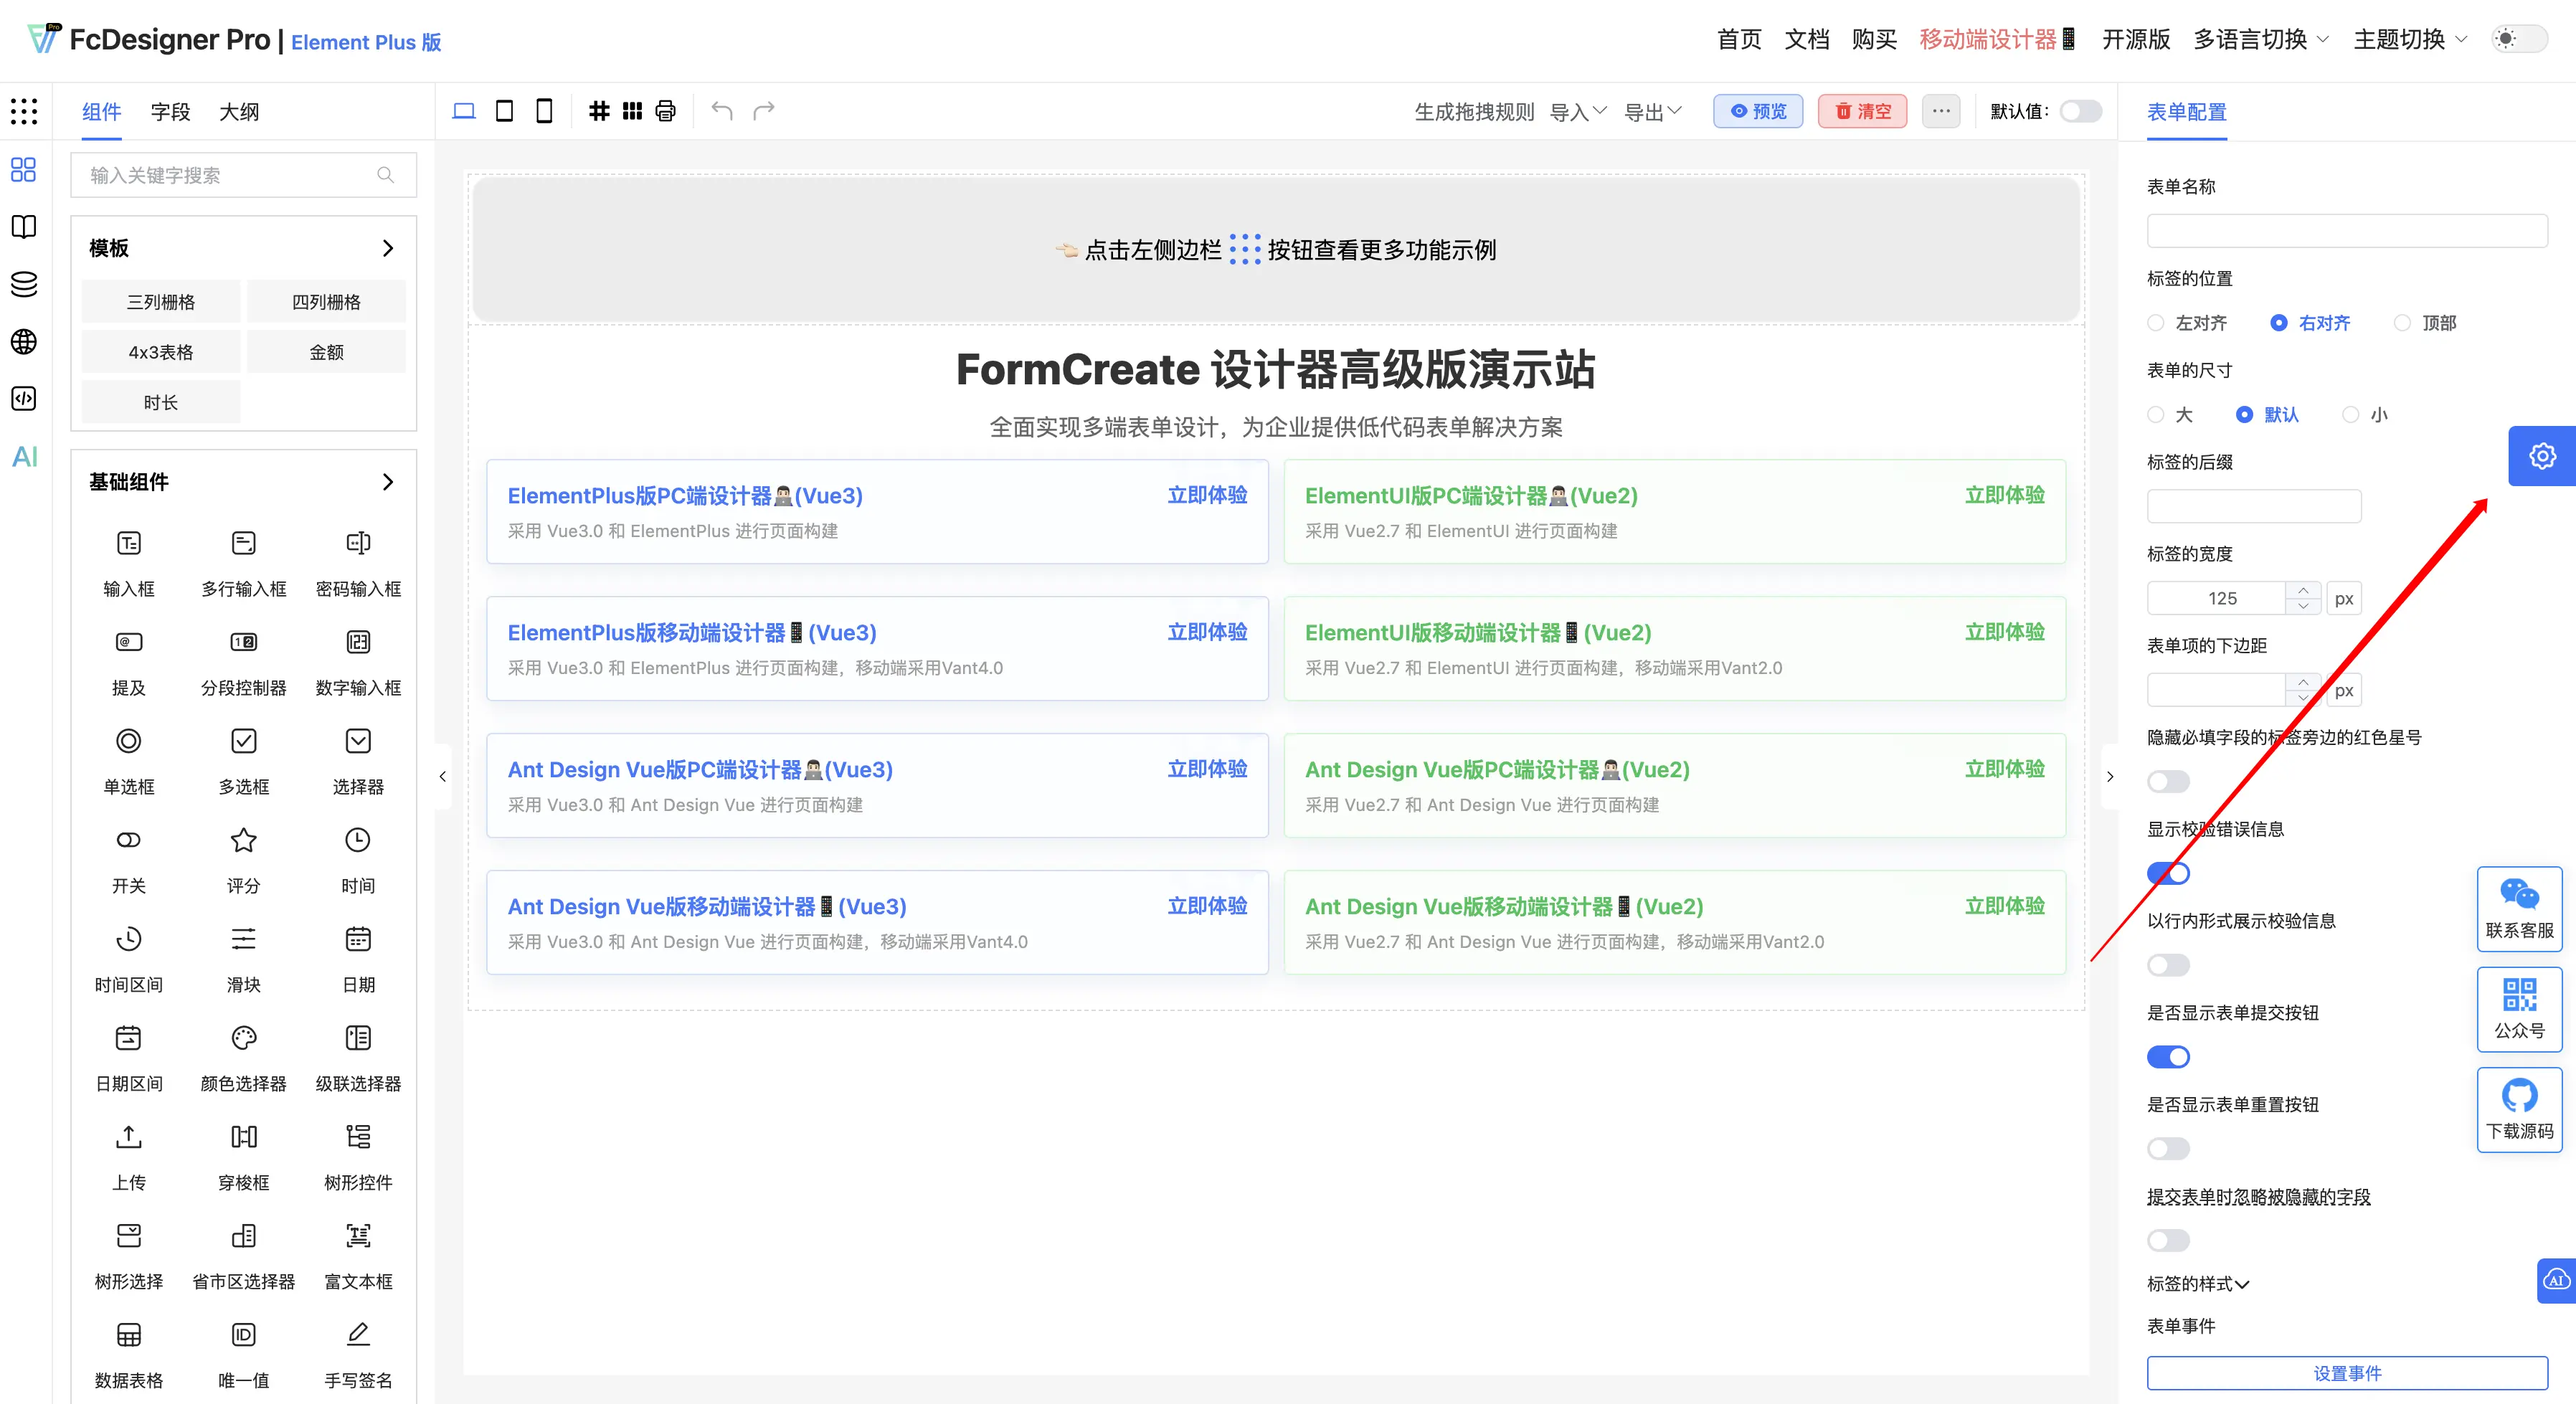
Task: Switch to the tablet device preview icon
Action: coord(505,111)
